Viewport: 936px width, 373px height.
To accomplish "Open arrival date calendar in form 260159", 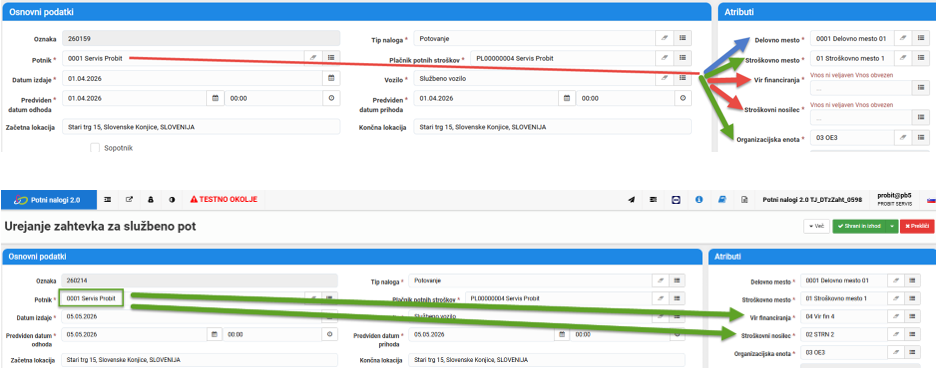I will click(x=568, y=98).
